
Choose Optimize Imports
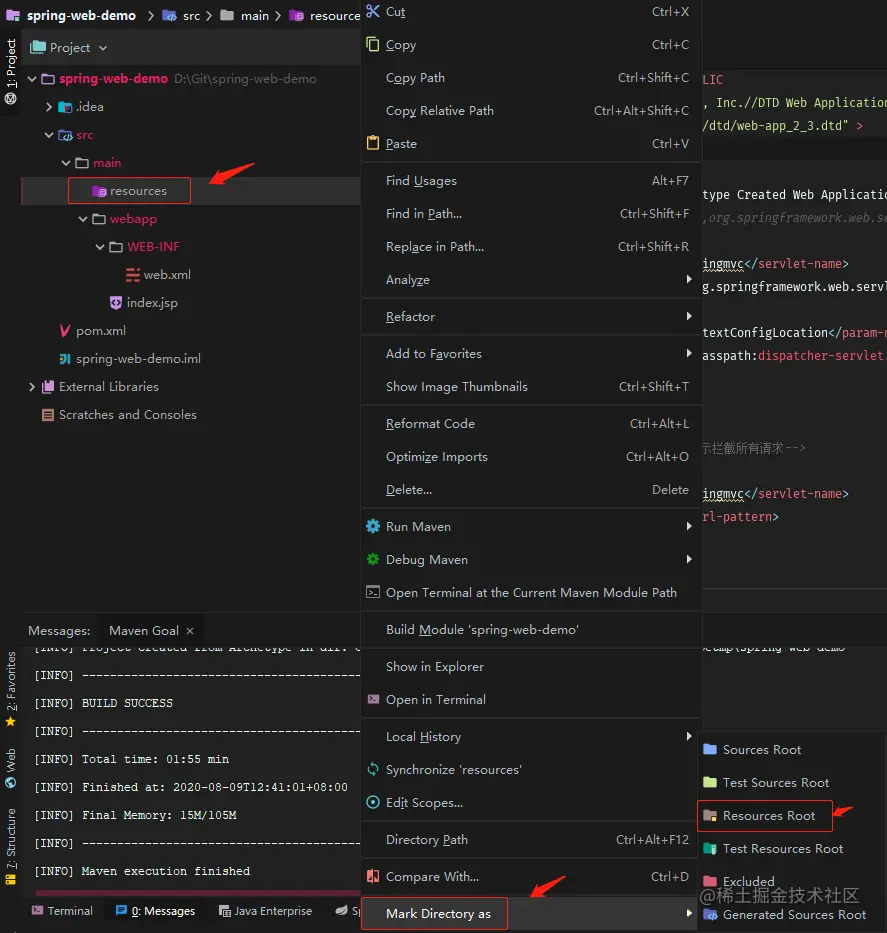click(x=531, y=456)
